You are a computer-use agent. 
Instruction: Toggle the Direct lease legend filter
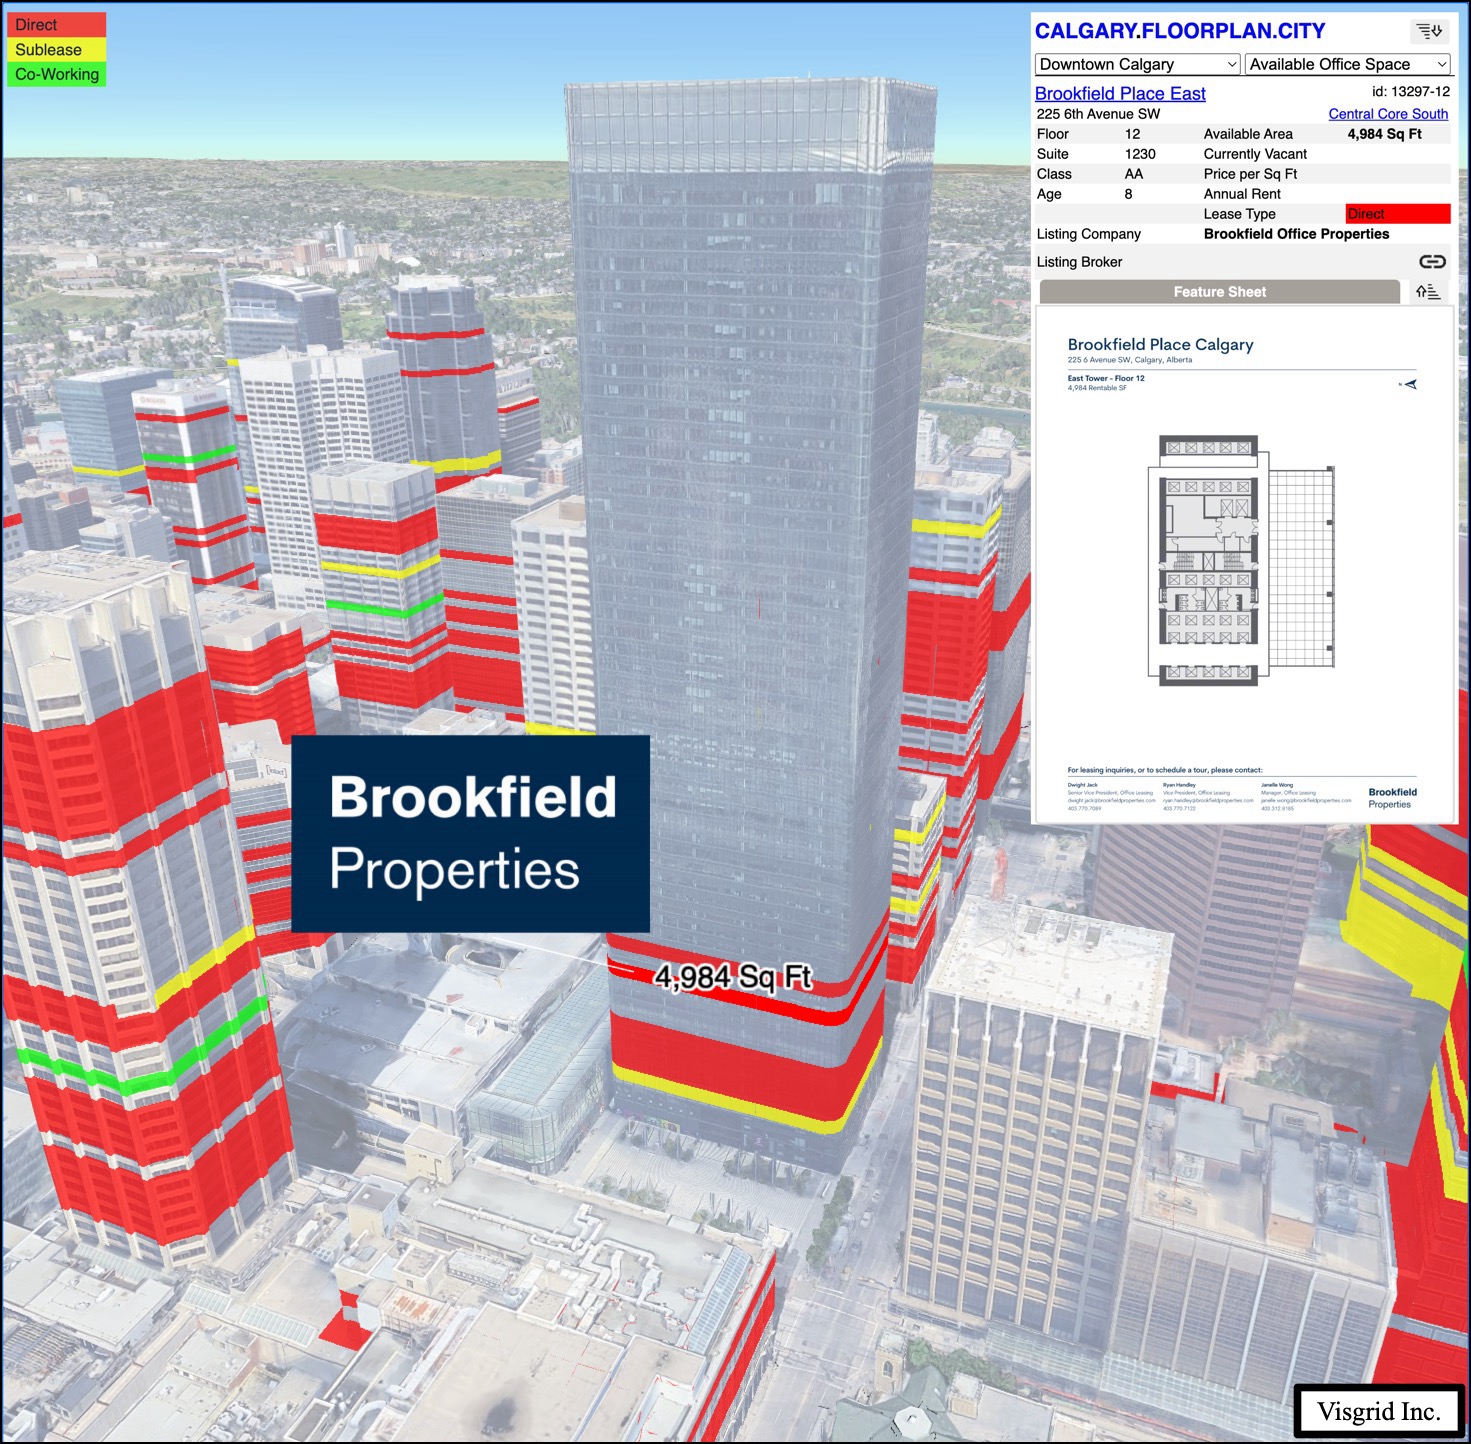tap(56, 25)
